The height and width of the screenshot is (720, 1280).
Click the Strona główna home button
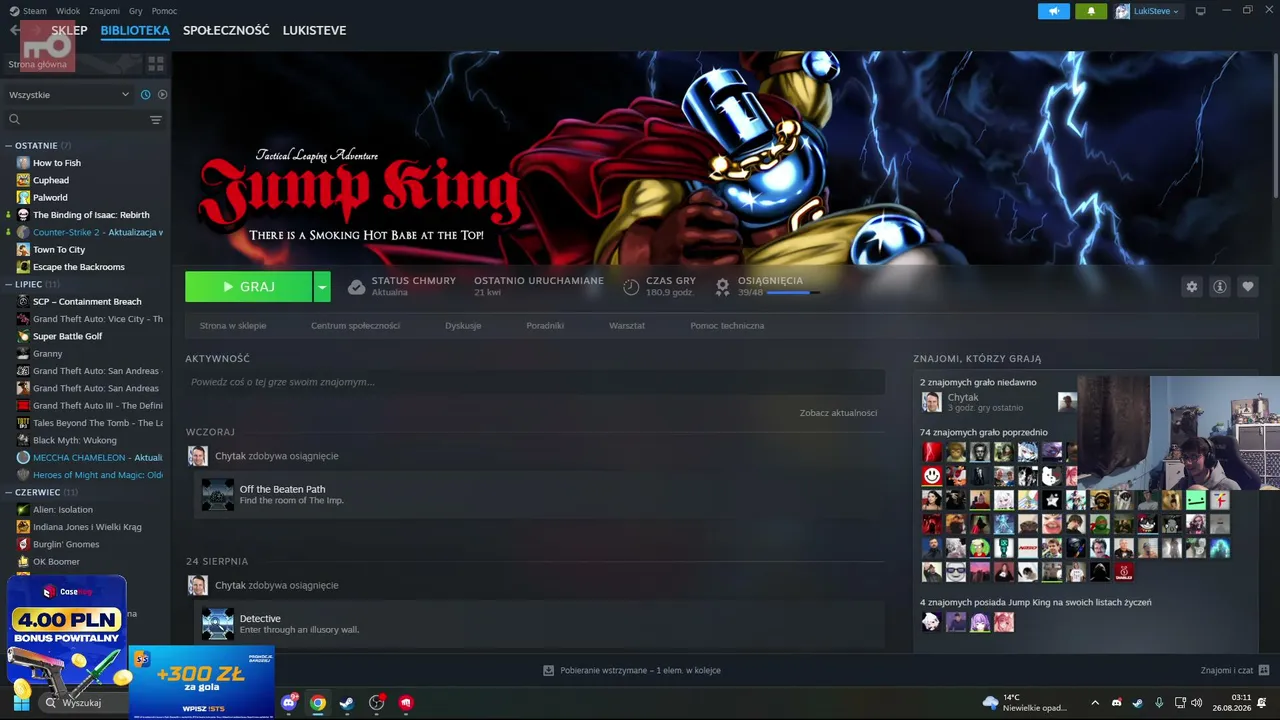point(72,64)
